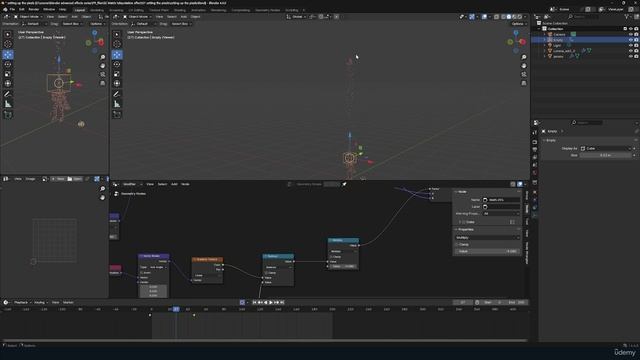Adjust the Value slider in sidebar Properties

[x=487, y=251]
